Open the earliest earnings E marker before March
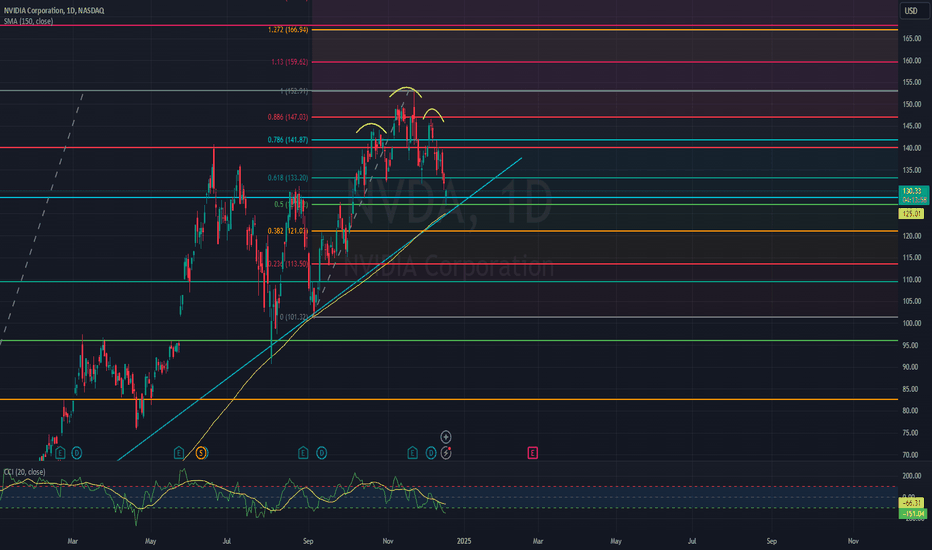Screen dimensions: 932x550 pos(59,453)
